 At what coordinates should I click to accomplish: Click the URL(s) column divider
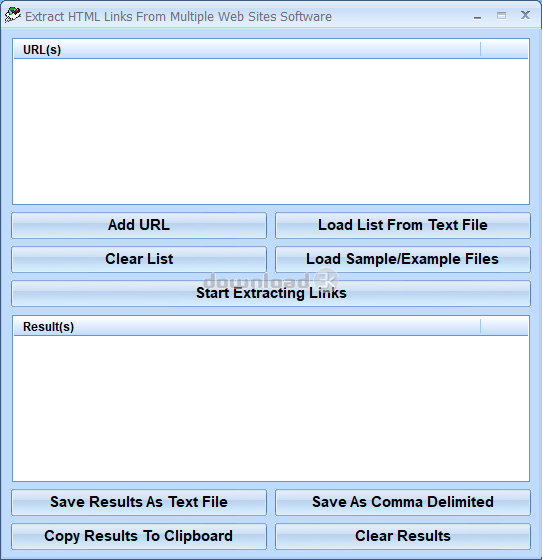[481, 49]
